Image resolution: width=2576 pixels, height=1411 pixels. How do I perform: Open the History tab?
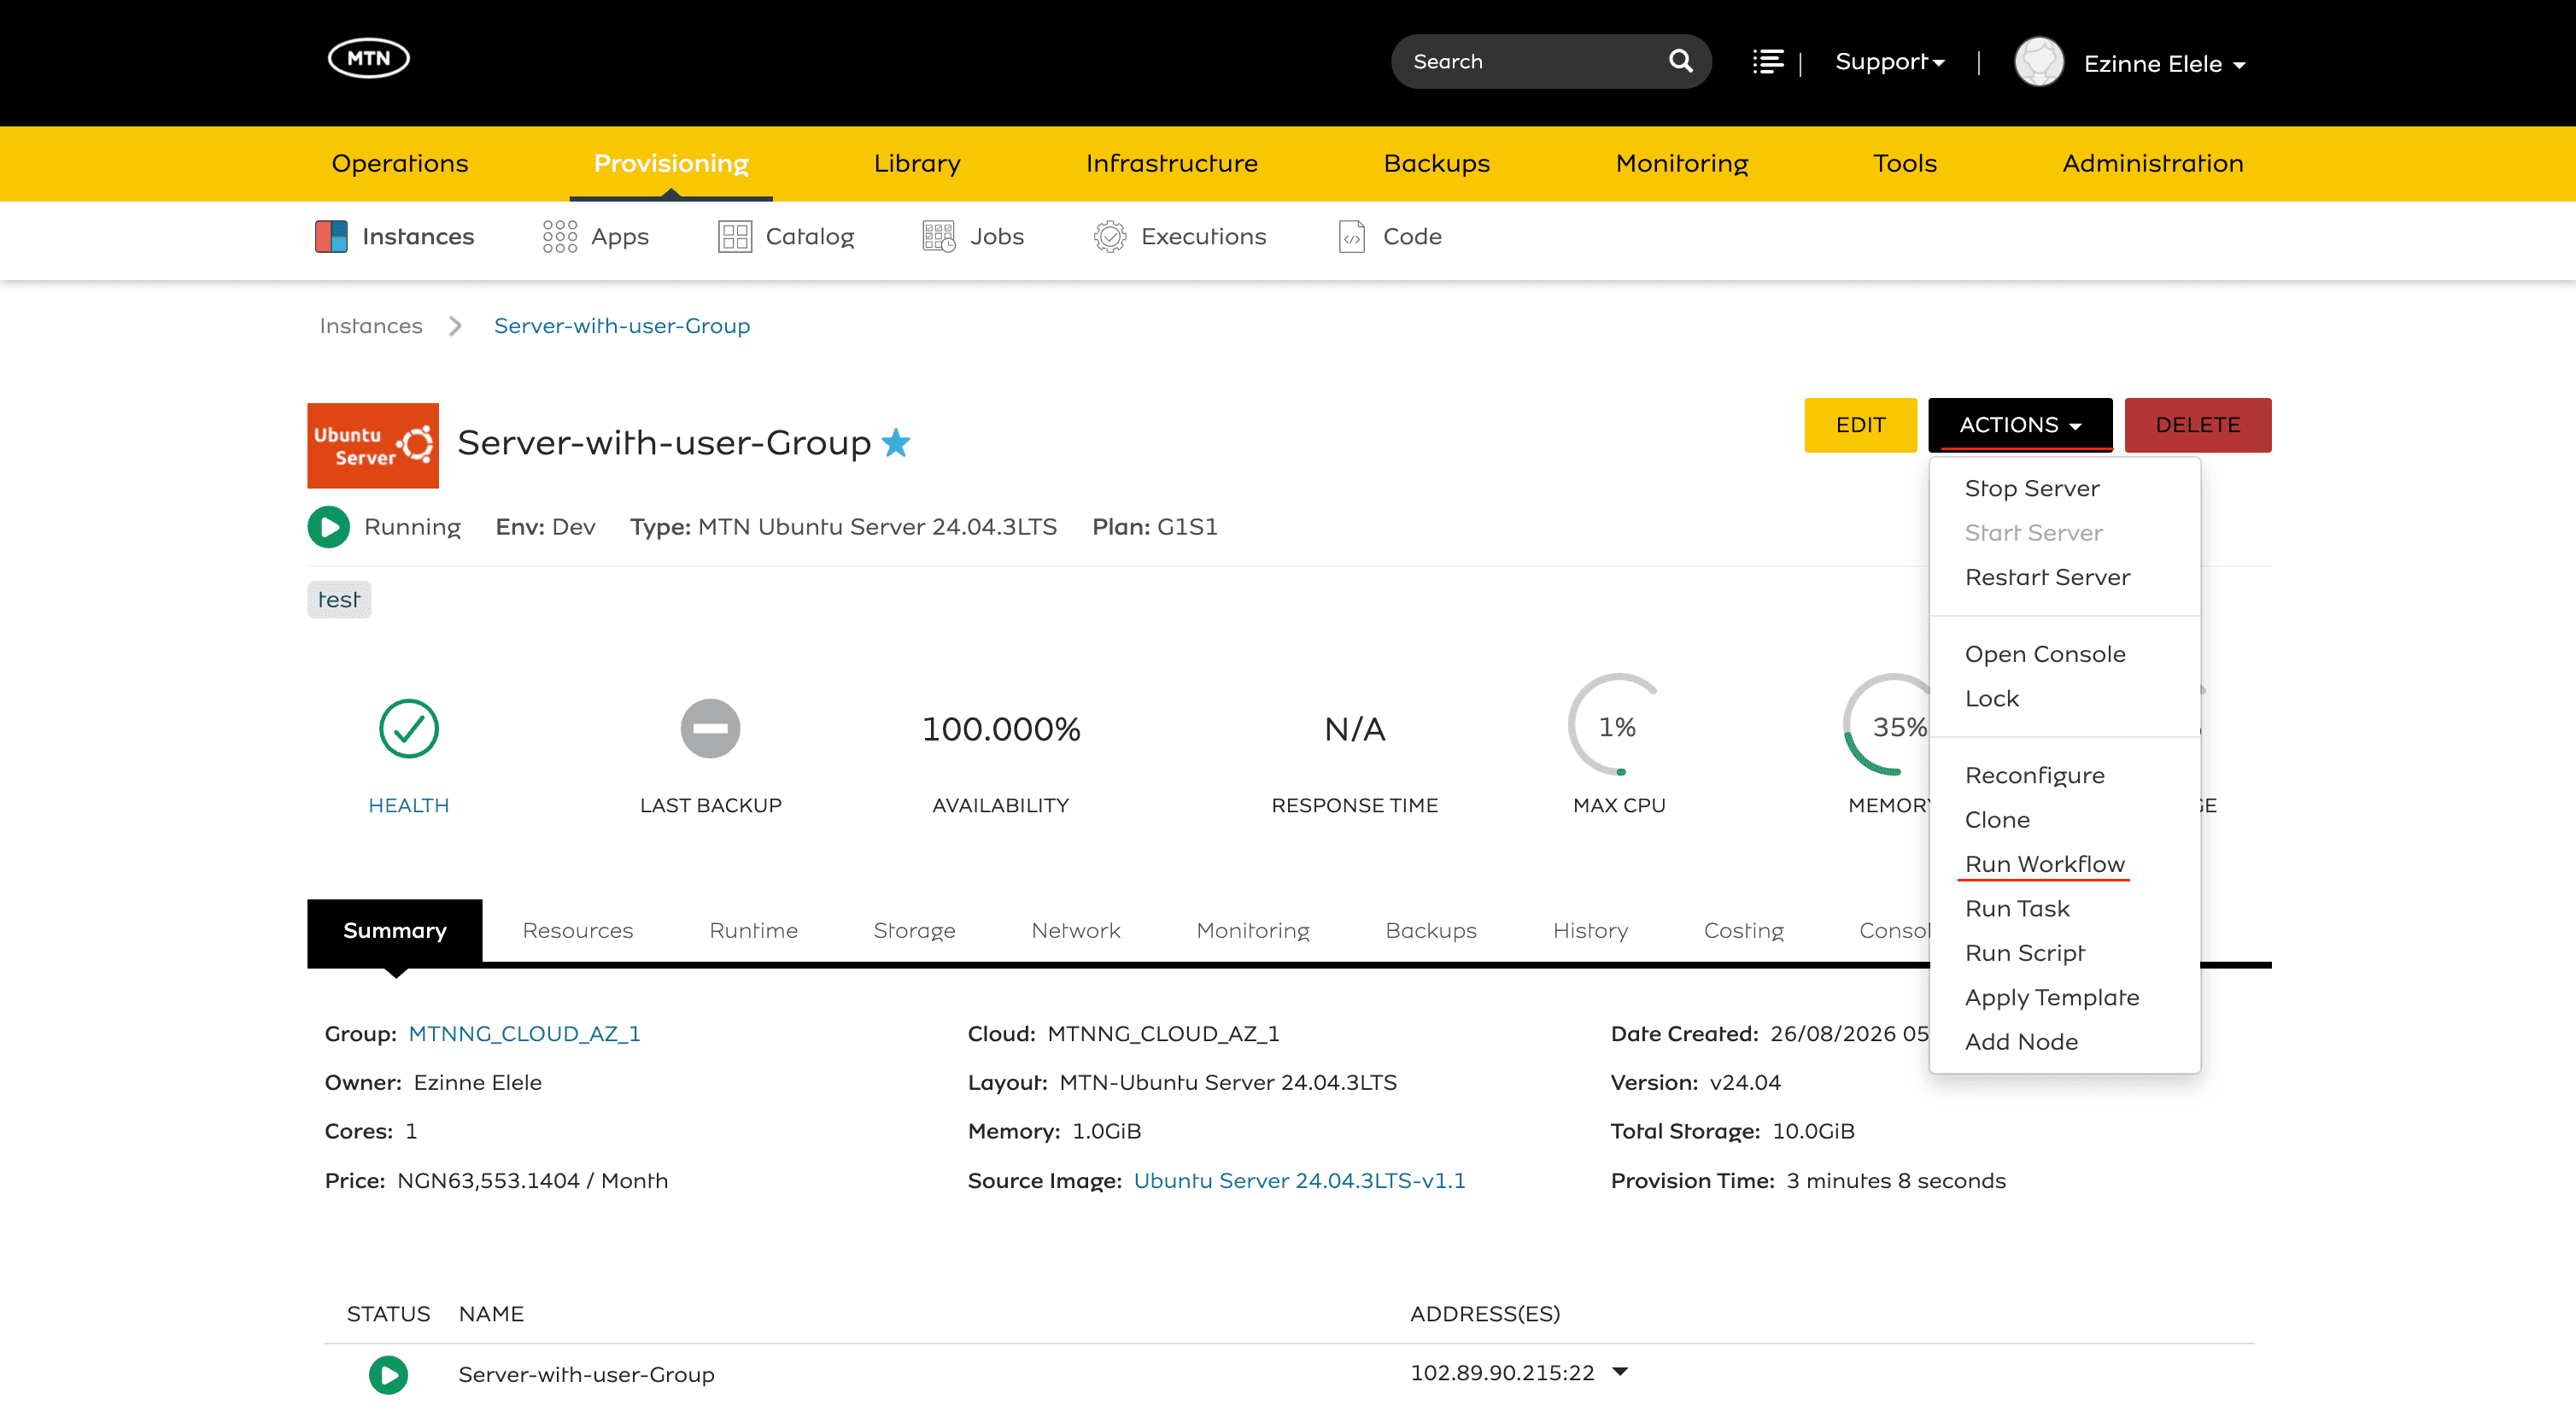click(x=1590, y=931)
